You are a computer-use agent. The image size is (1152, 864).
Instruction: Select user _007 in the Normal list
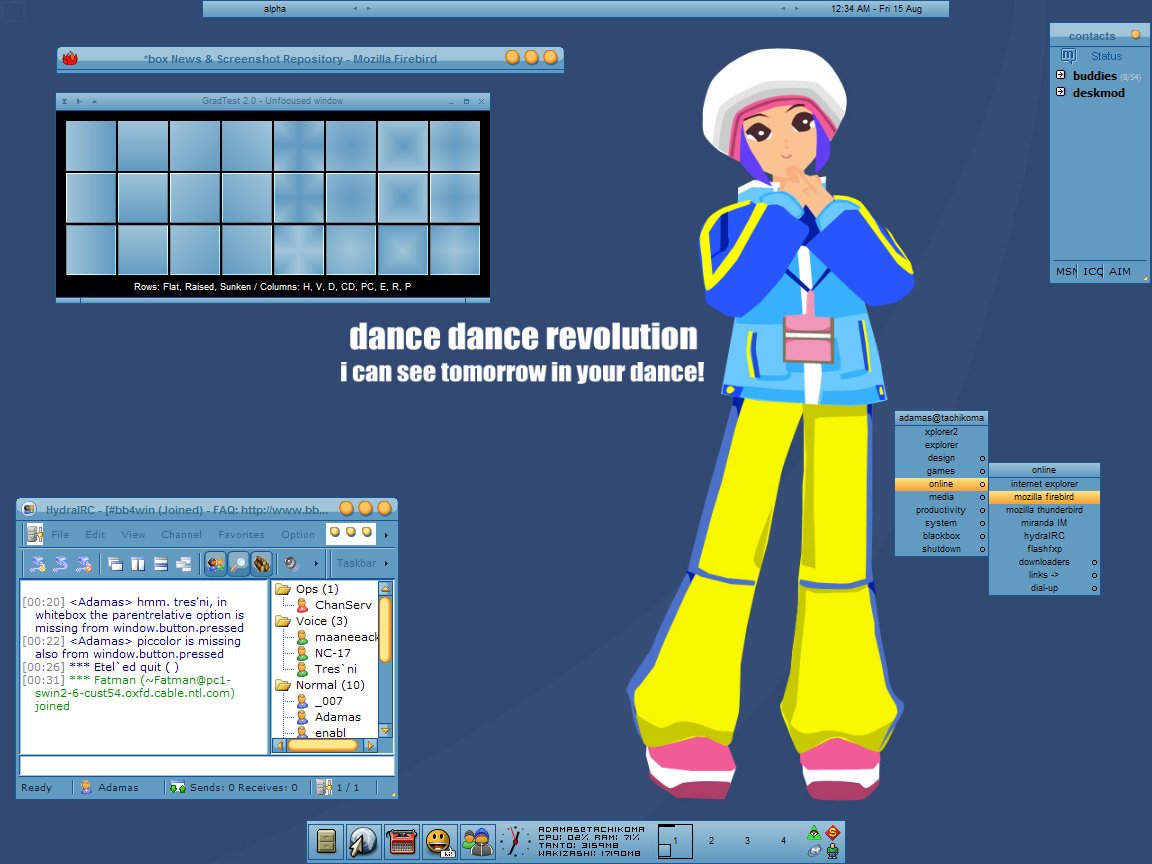(x=328, y=701)
